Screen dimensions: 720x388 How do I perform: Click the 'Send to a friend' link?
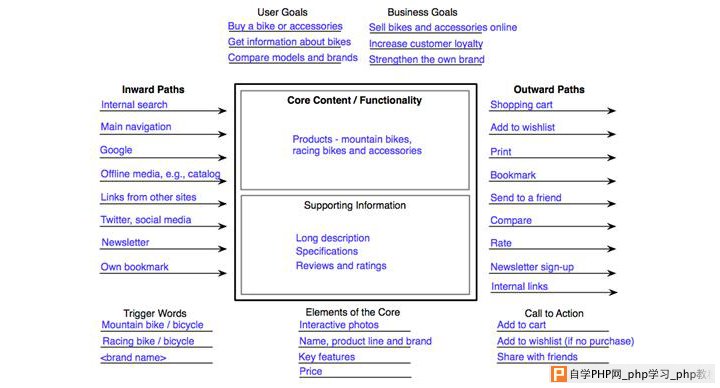526,198
